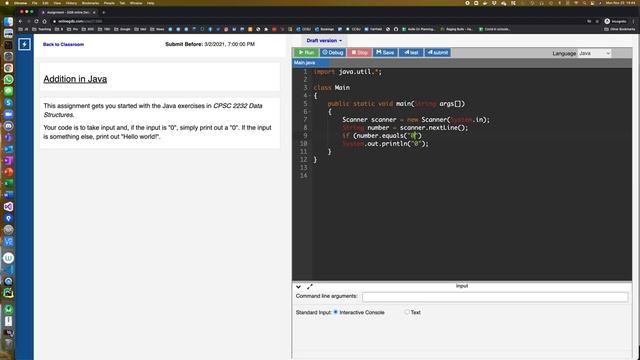The image size is (640, 360).
Task: Open Finder from the Dock
Action: pos(8,22)
